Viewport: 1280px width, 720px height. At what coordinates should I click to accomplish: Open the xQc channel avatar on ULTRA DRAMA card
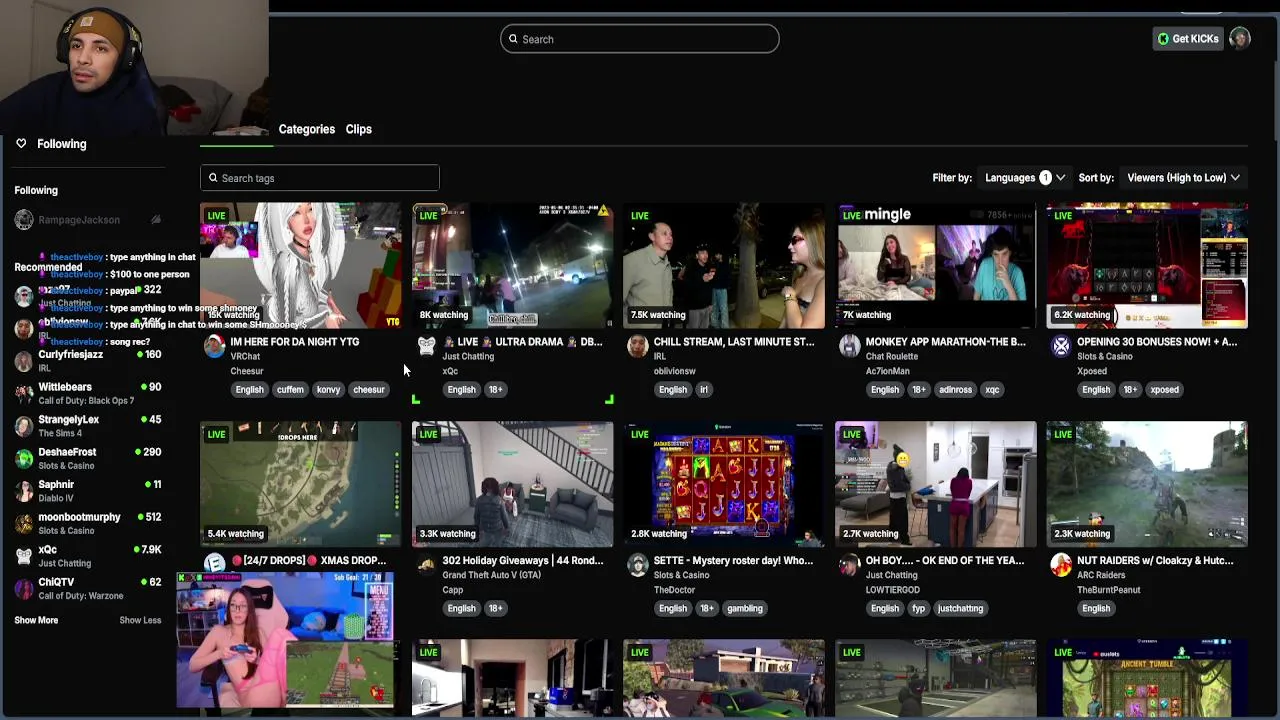tap(426, 347)
